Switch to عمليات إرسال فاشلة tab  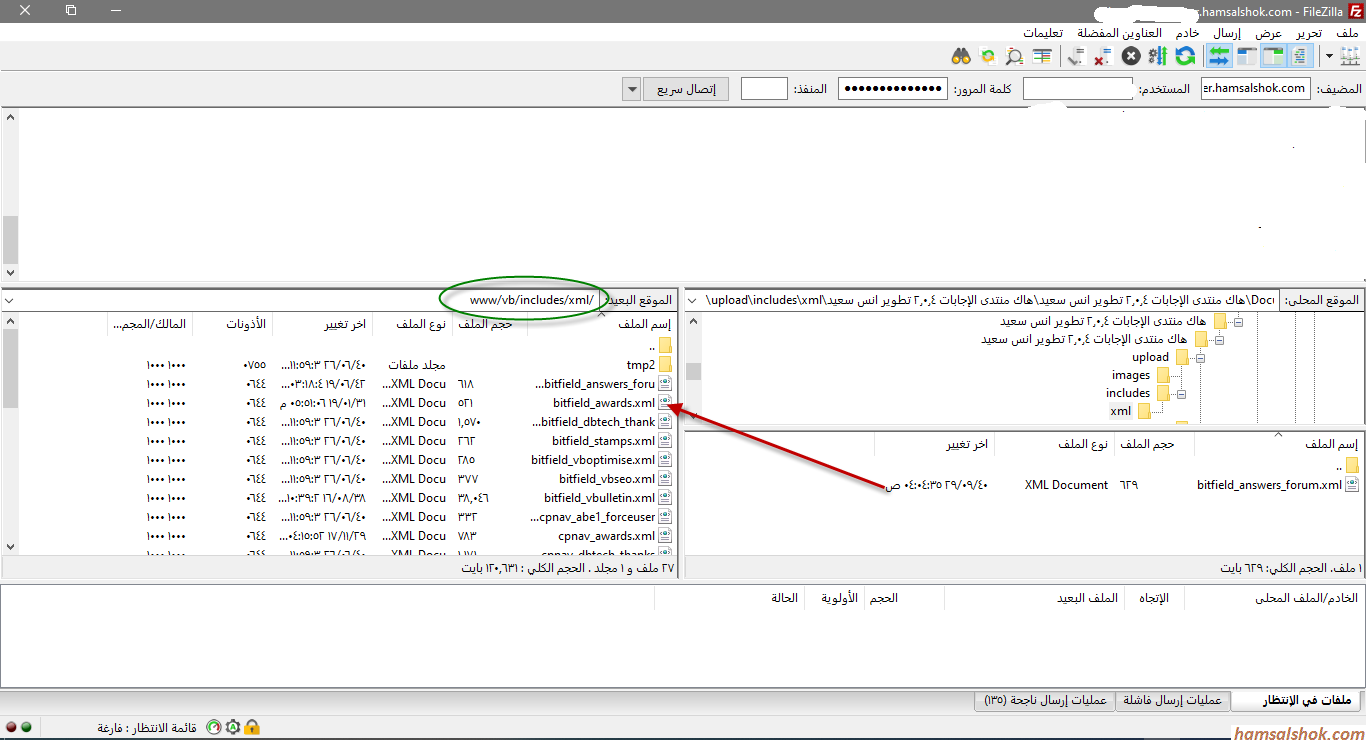click(x=1173, y=700)
